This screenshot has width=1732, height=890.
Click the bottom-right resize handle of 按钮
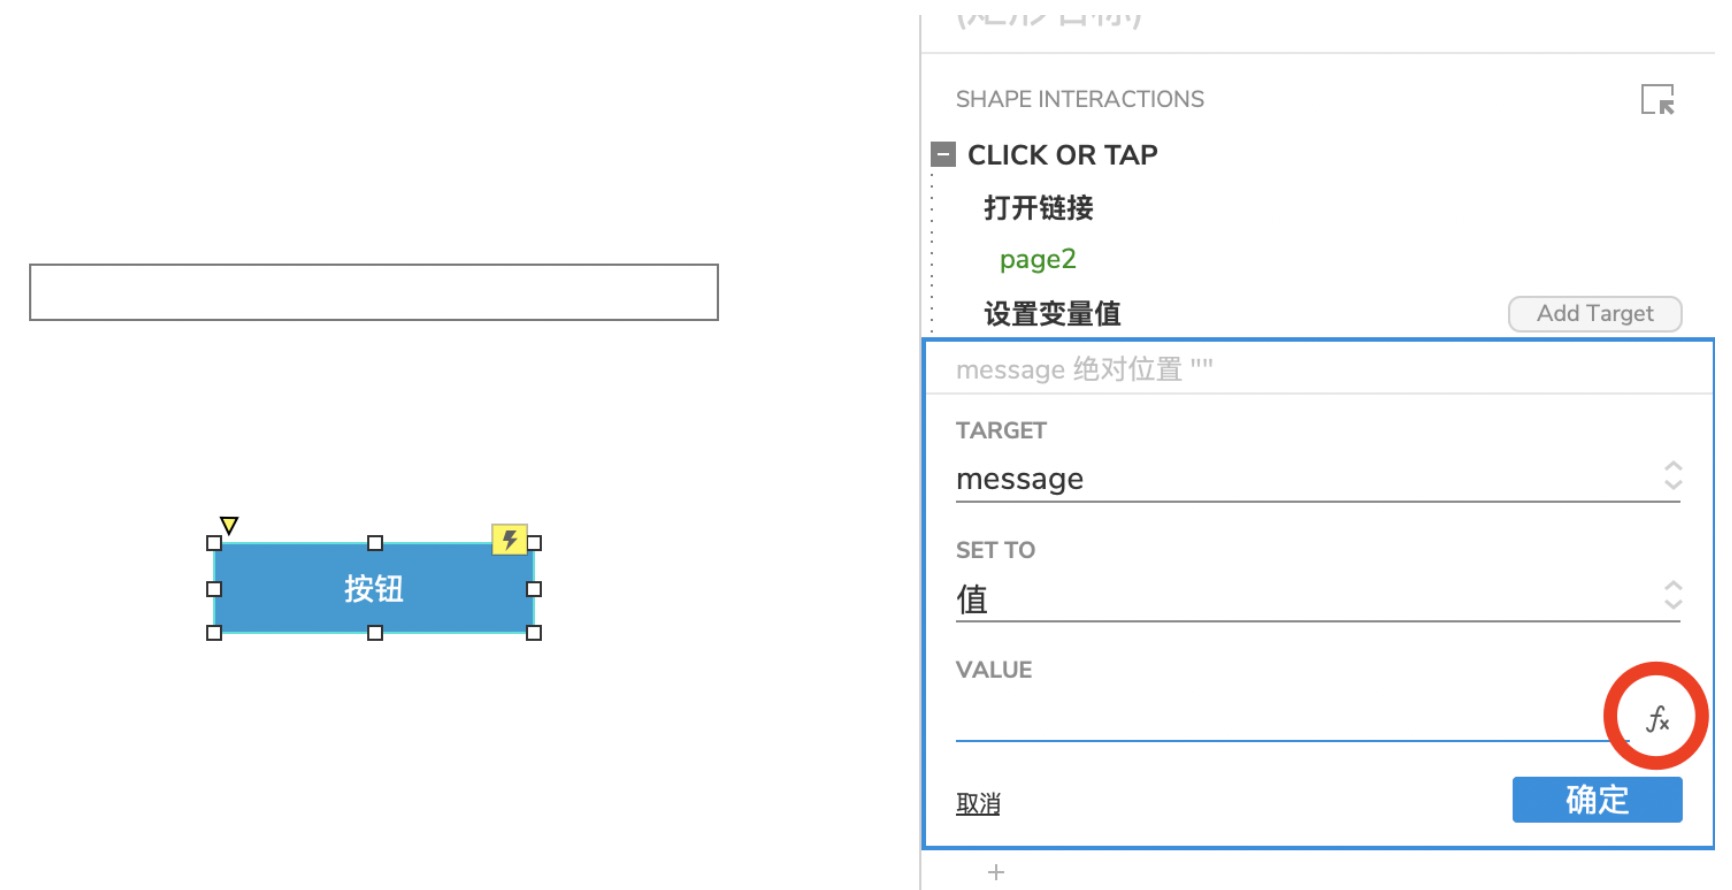tap(534, 633)
